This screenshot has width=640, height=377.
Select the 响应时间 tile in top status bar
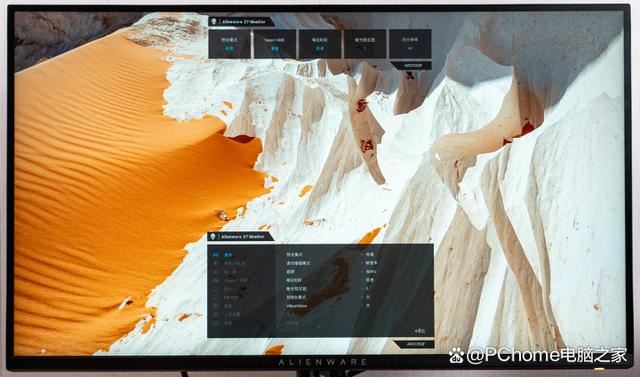tap(320, 44)
